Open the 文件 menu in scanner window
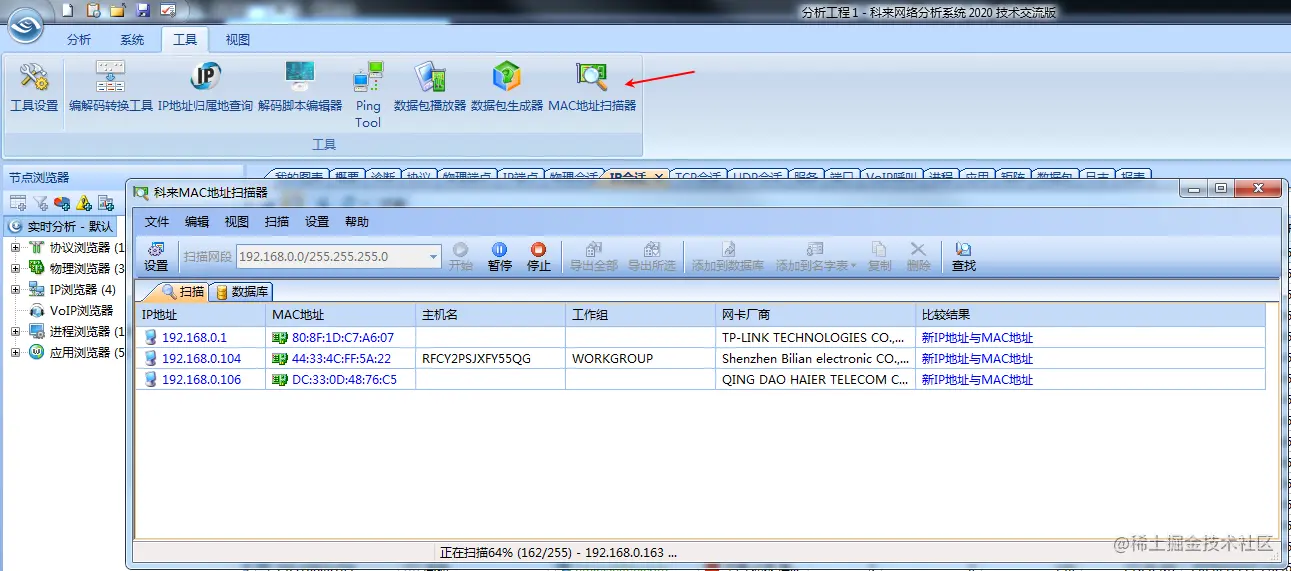Screen dimensions: 1291x571 (157, 222)
